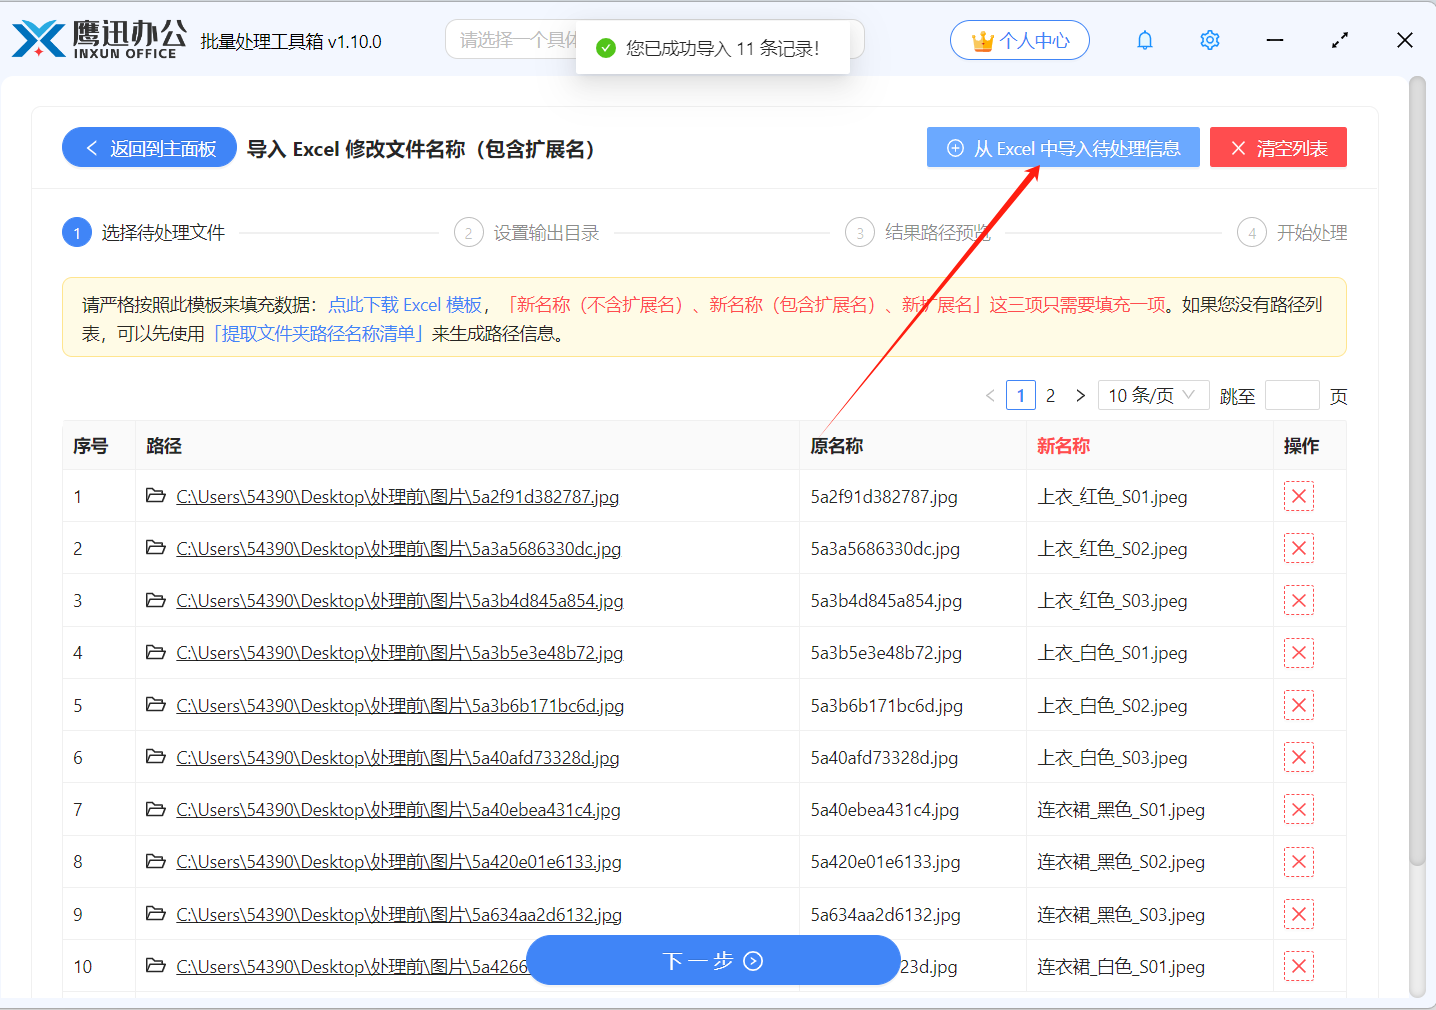Open the settings gear
1436x1010 pixels.
[1210, 41]
